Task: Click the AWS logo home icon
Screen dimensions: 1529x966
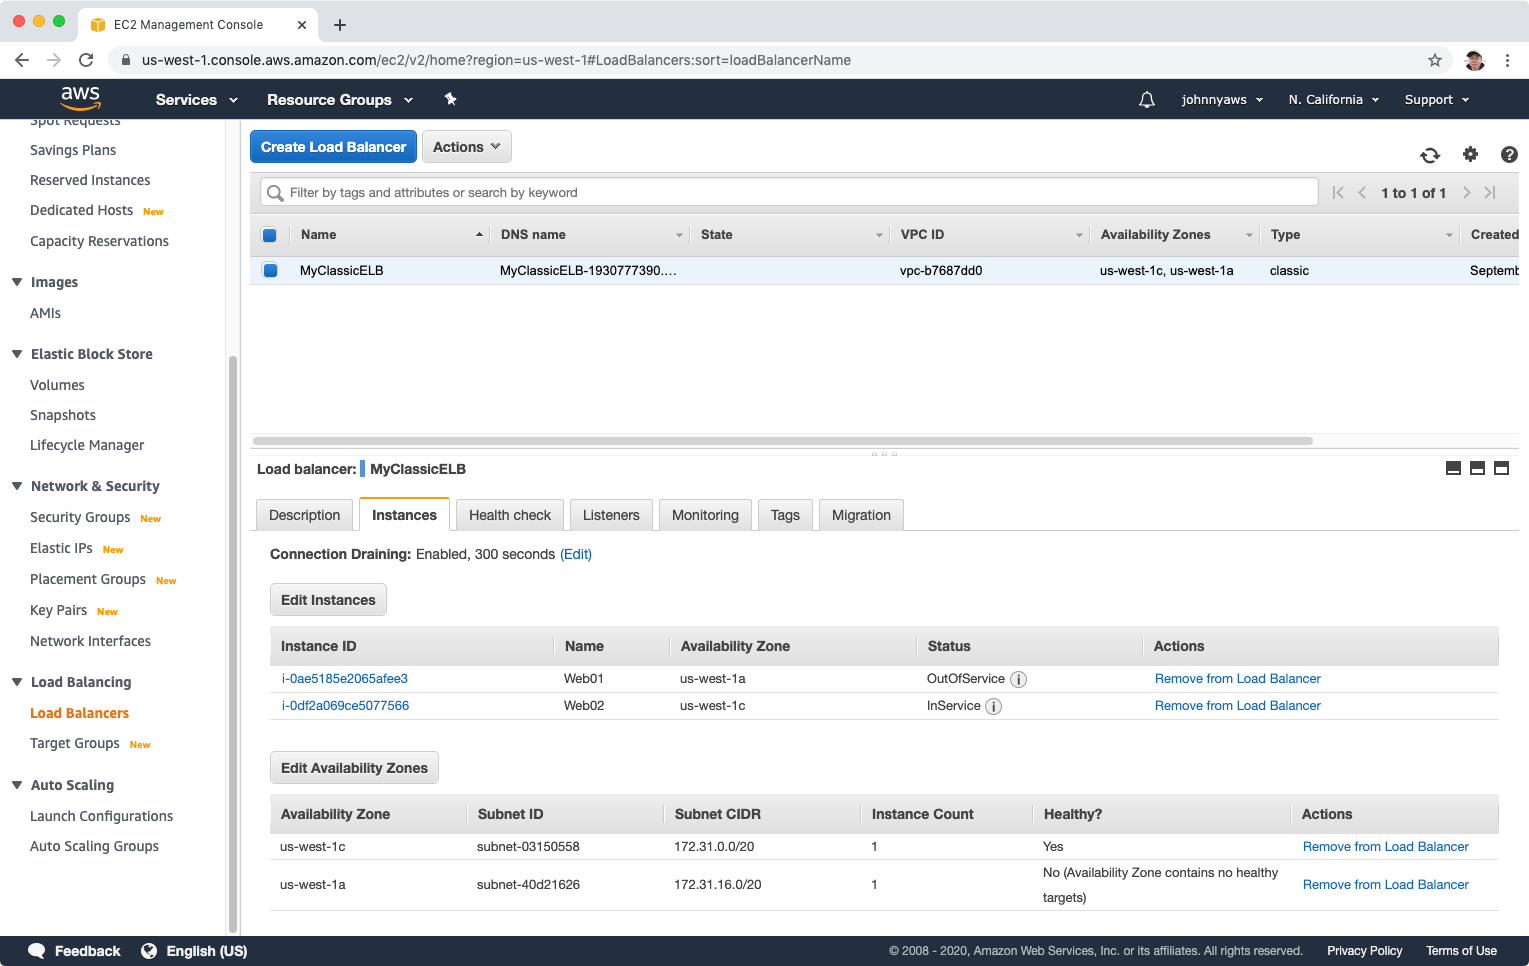Action: click(80, 98)
